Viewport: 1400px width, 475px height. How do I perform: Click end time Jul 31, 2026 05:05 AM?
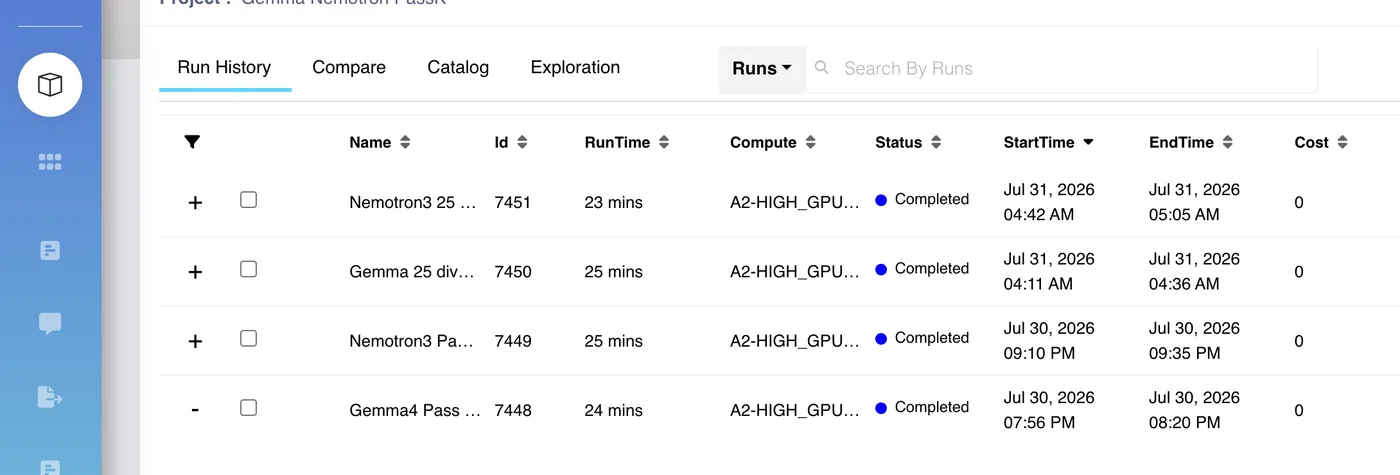pos(1194,202)
